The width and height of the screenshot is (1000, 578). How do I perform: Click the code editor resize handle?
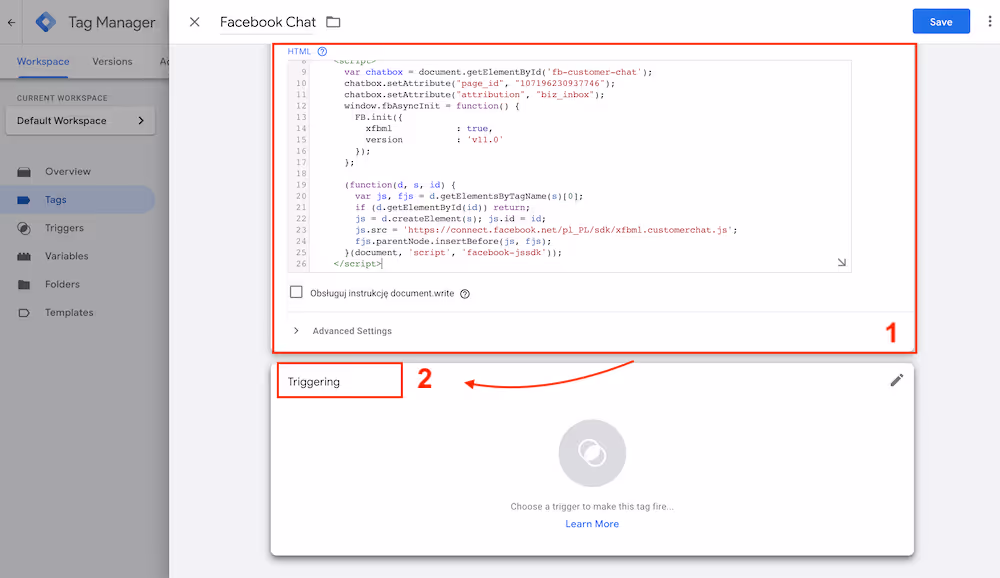pos(841,263)
